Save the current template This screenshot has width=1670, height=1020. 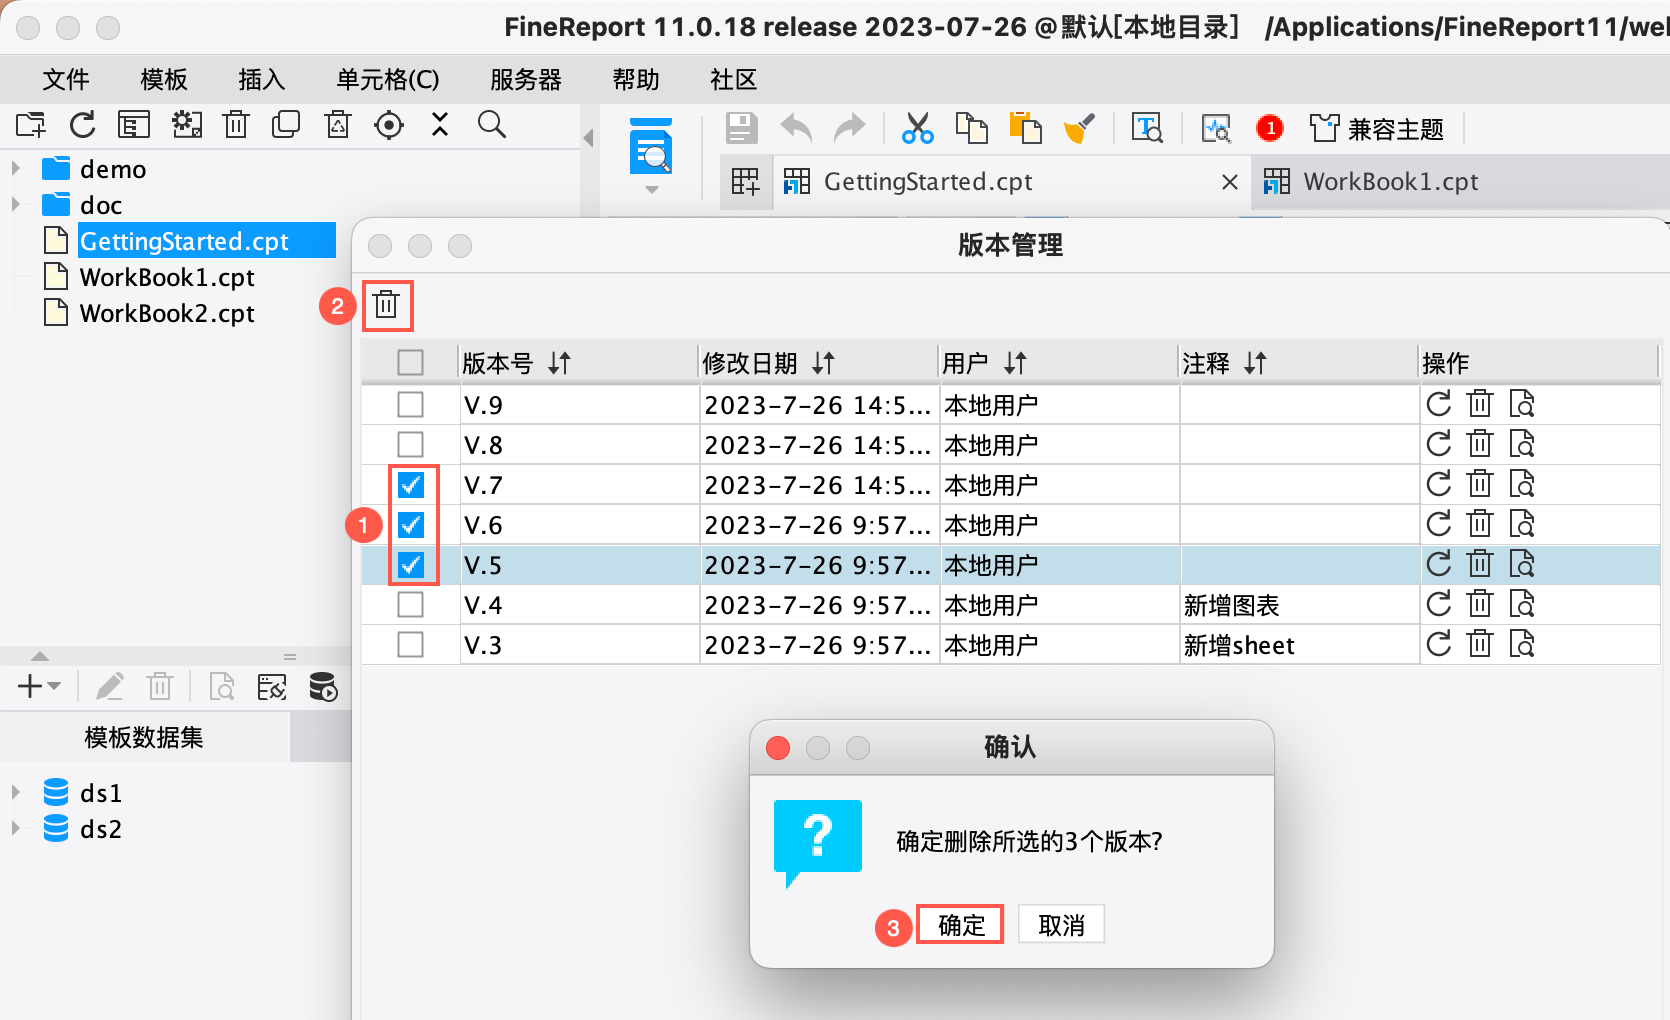tap(741, 128)
